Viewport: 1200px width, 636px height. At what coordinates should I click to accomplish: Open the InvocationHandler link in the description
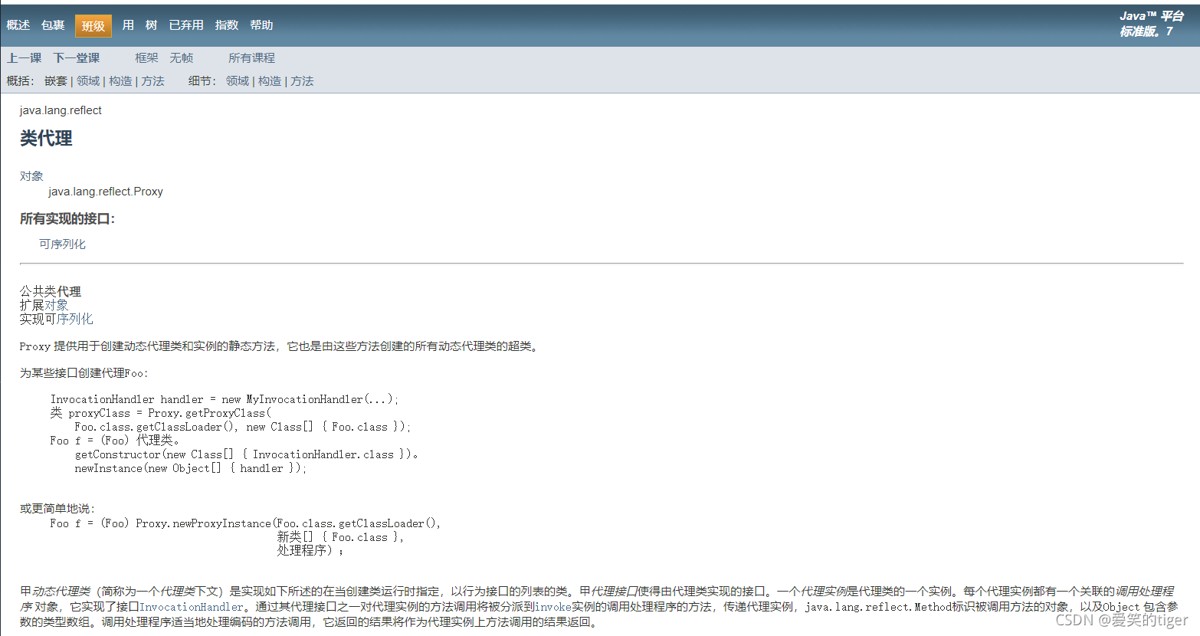[x=190, y=606]
